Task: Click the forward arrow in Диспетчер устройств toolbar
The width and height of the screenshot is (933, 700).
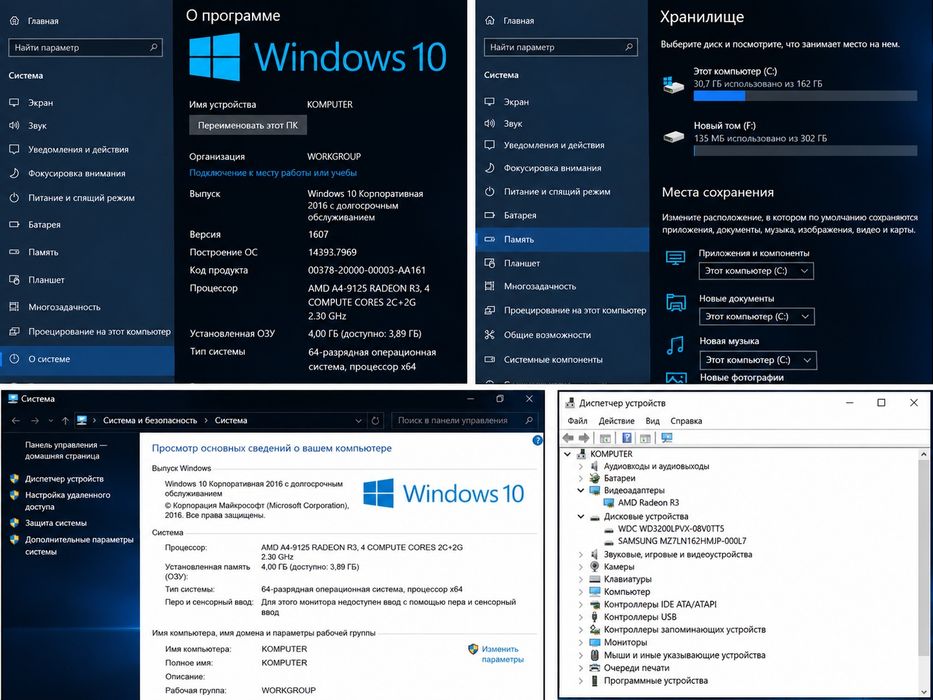Action: coord(584,438)
